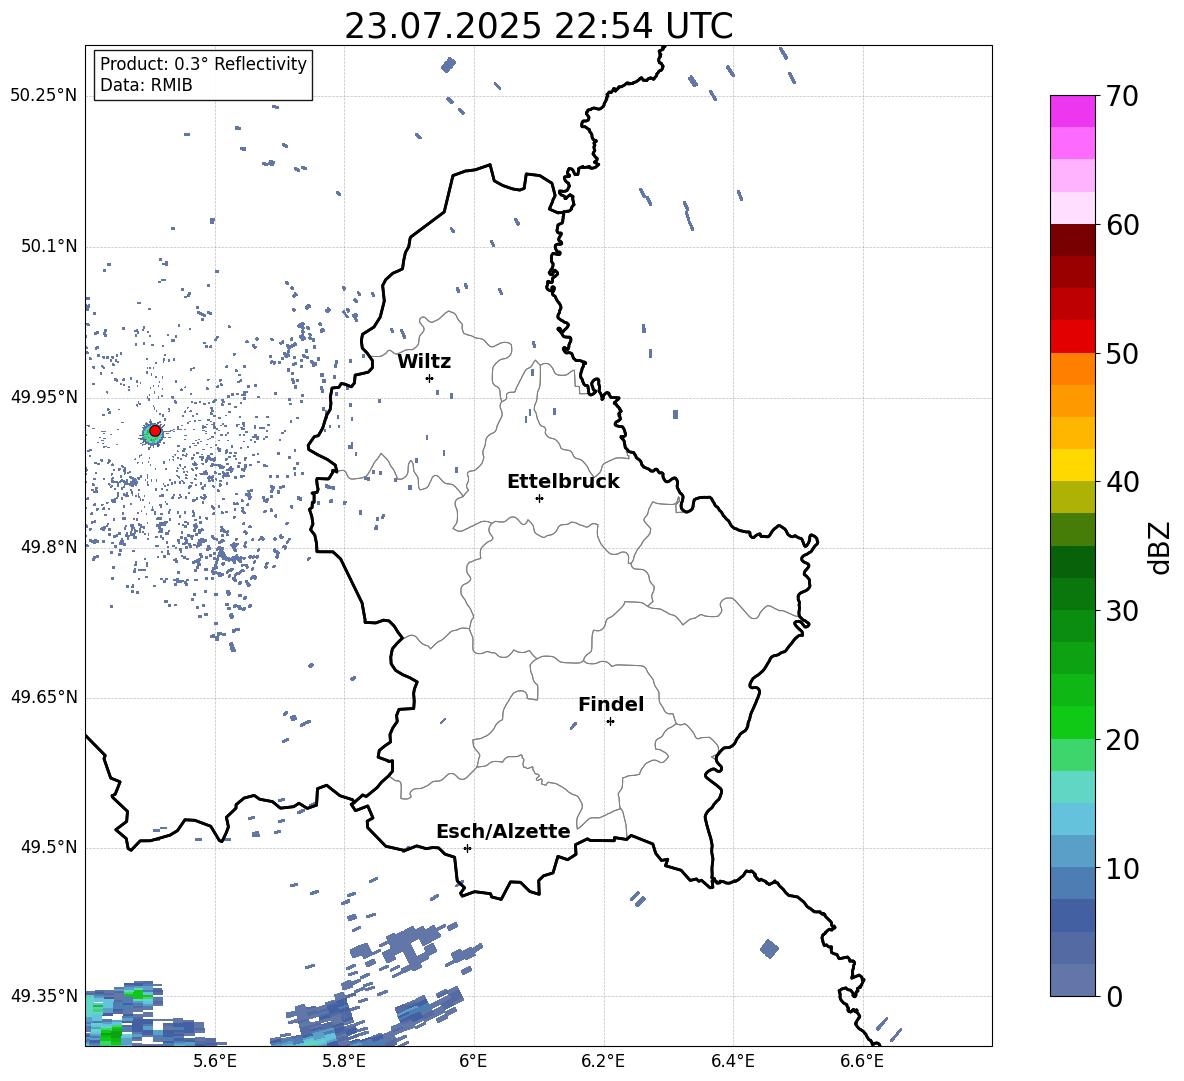The width and height of the screenshot is (1184, 1081).
Task: Click the red radar site marker
Action: [x=155, y=431]
